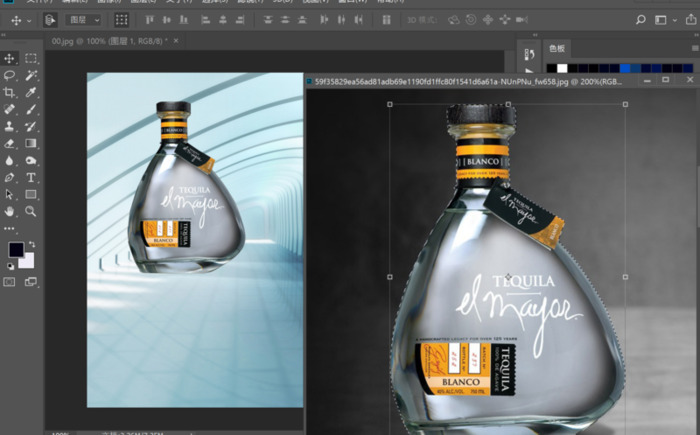The width and height of the screenshot is (700, 435).
Task: Select the Eyedropper tool
Action: point(32,93)
